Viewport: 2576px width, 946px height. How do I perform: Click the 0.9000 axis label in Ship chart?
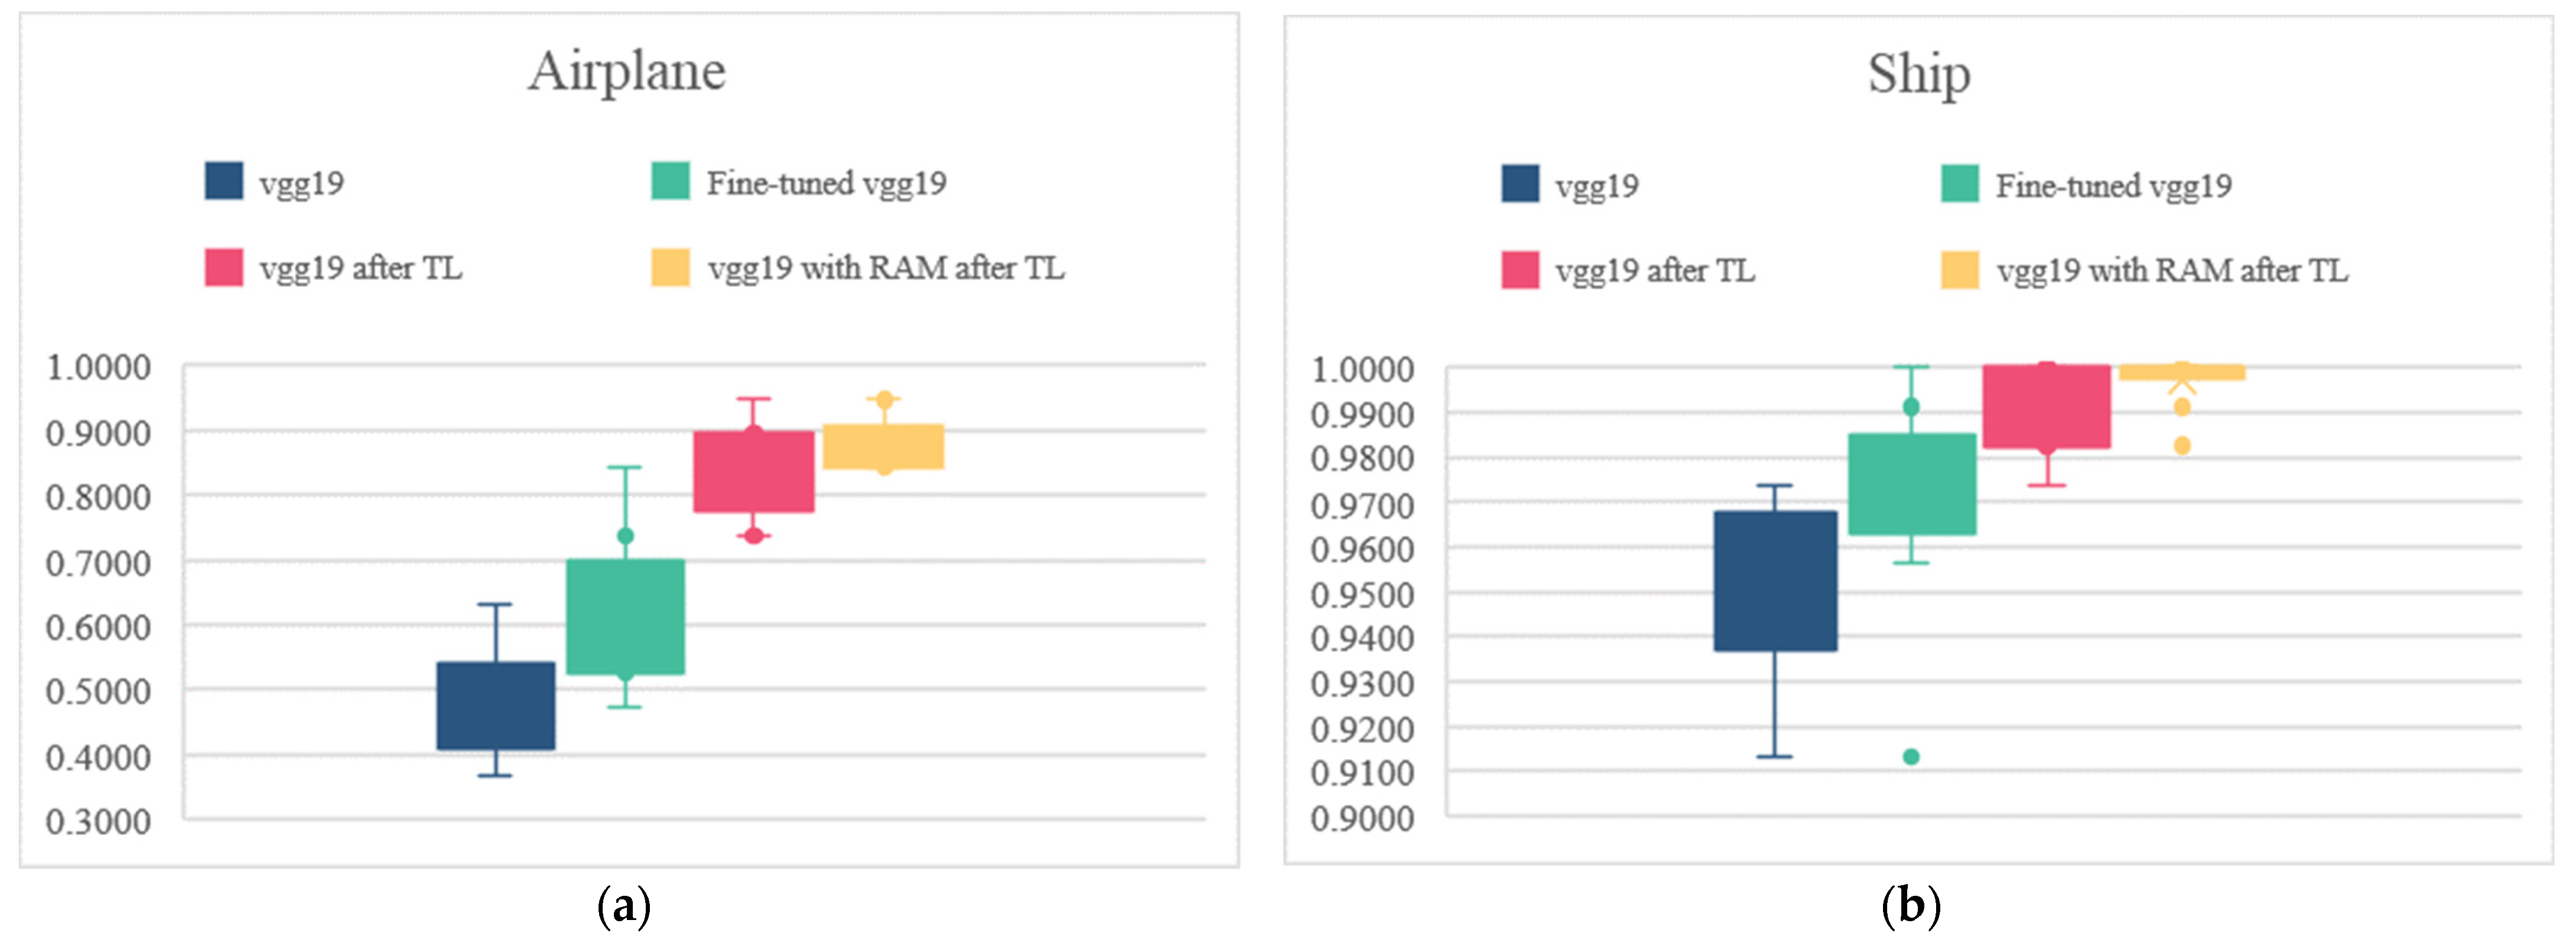click(x=1363, y=819)
